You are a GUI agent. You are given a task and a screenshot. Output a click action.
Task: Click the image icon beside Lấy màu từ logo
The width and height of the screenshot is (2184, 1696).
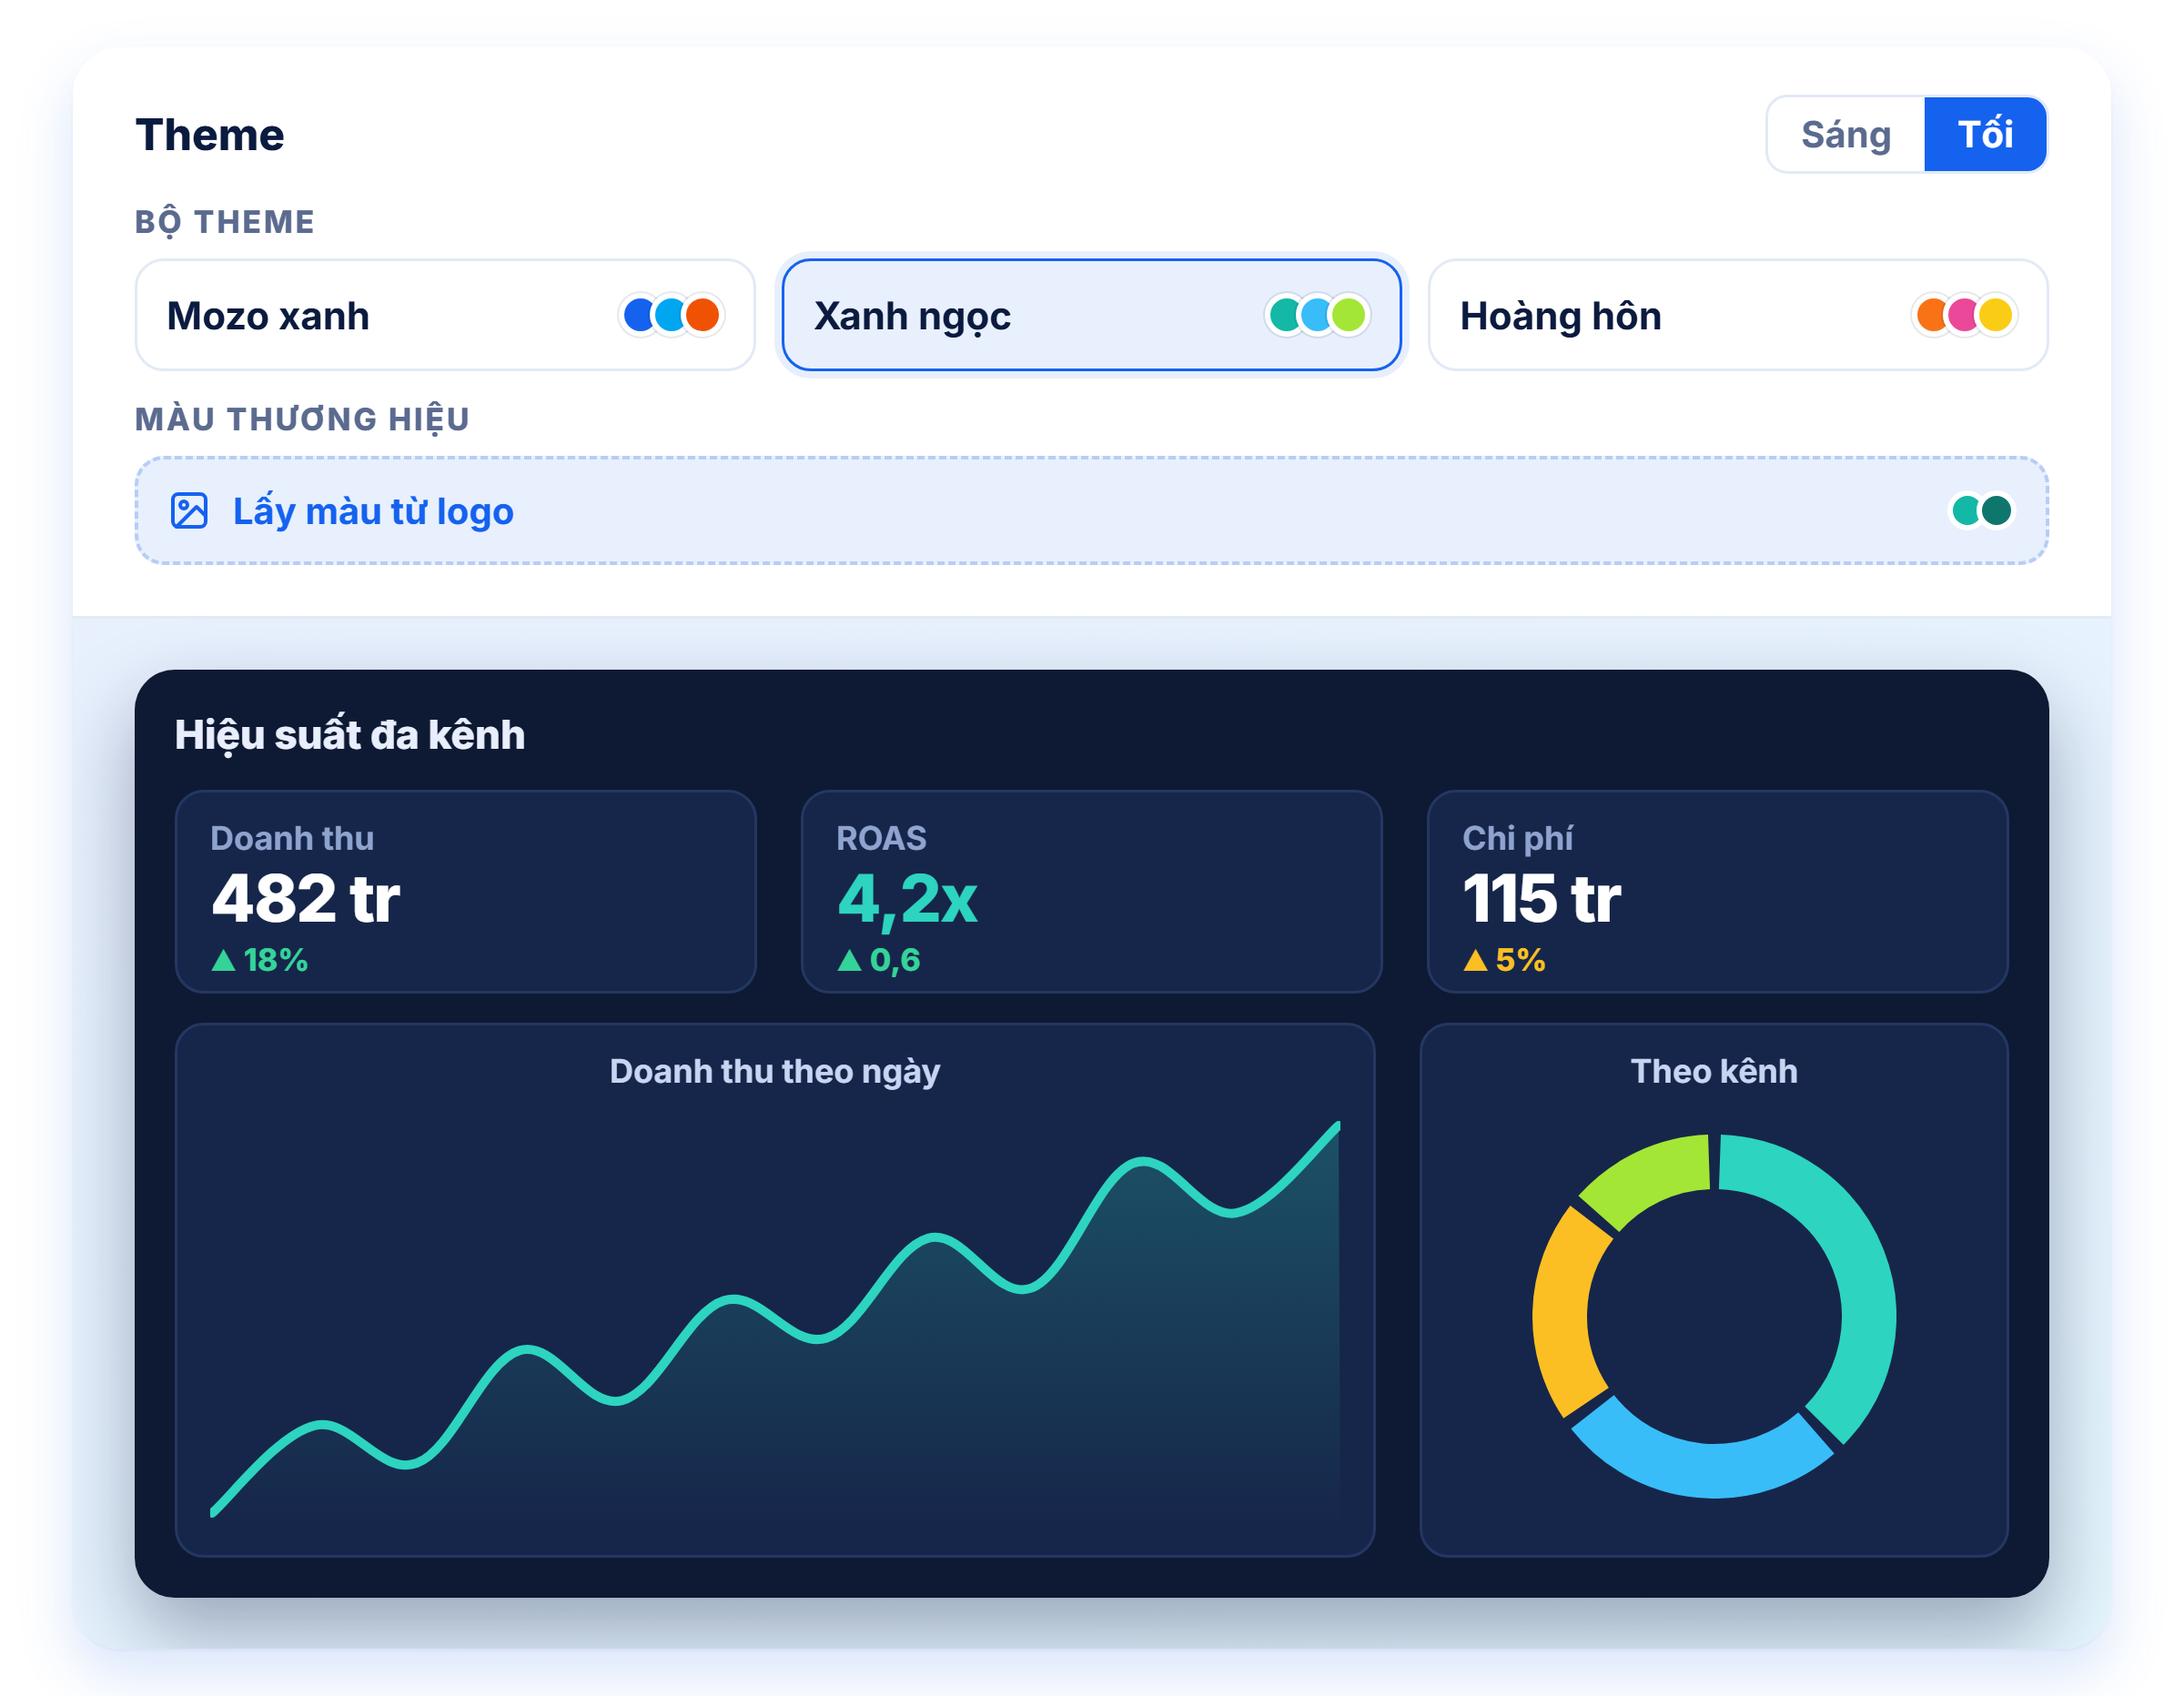point(189,511)
